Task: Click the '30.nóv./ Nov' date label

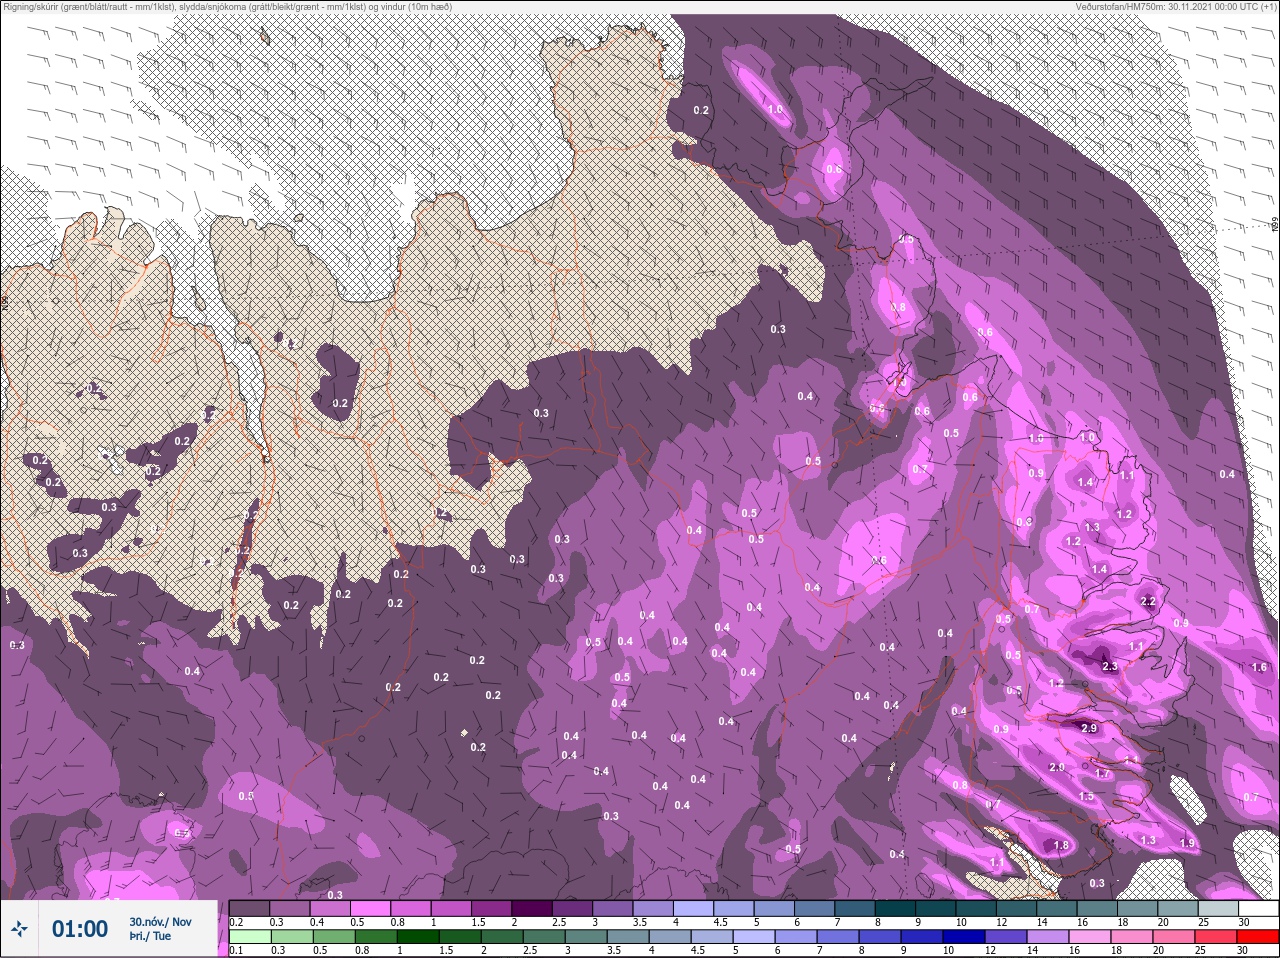Action: (x=160, y=922)
